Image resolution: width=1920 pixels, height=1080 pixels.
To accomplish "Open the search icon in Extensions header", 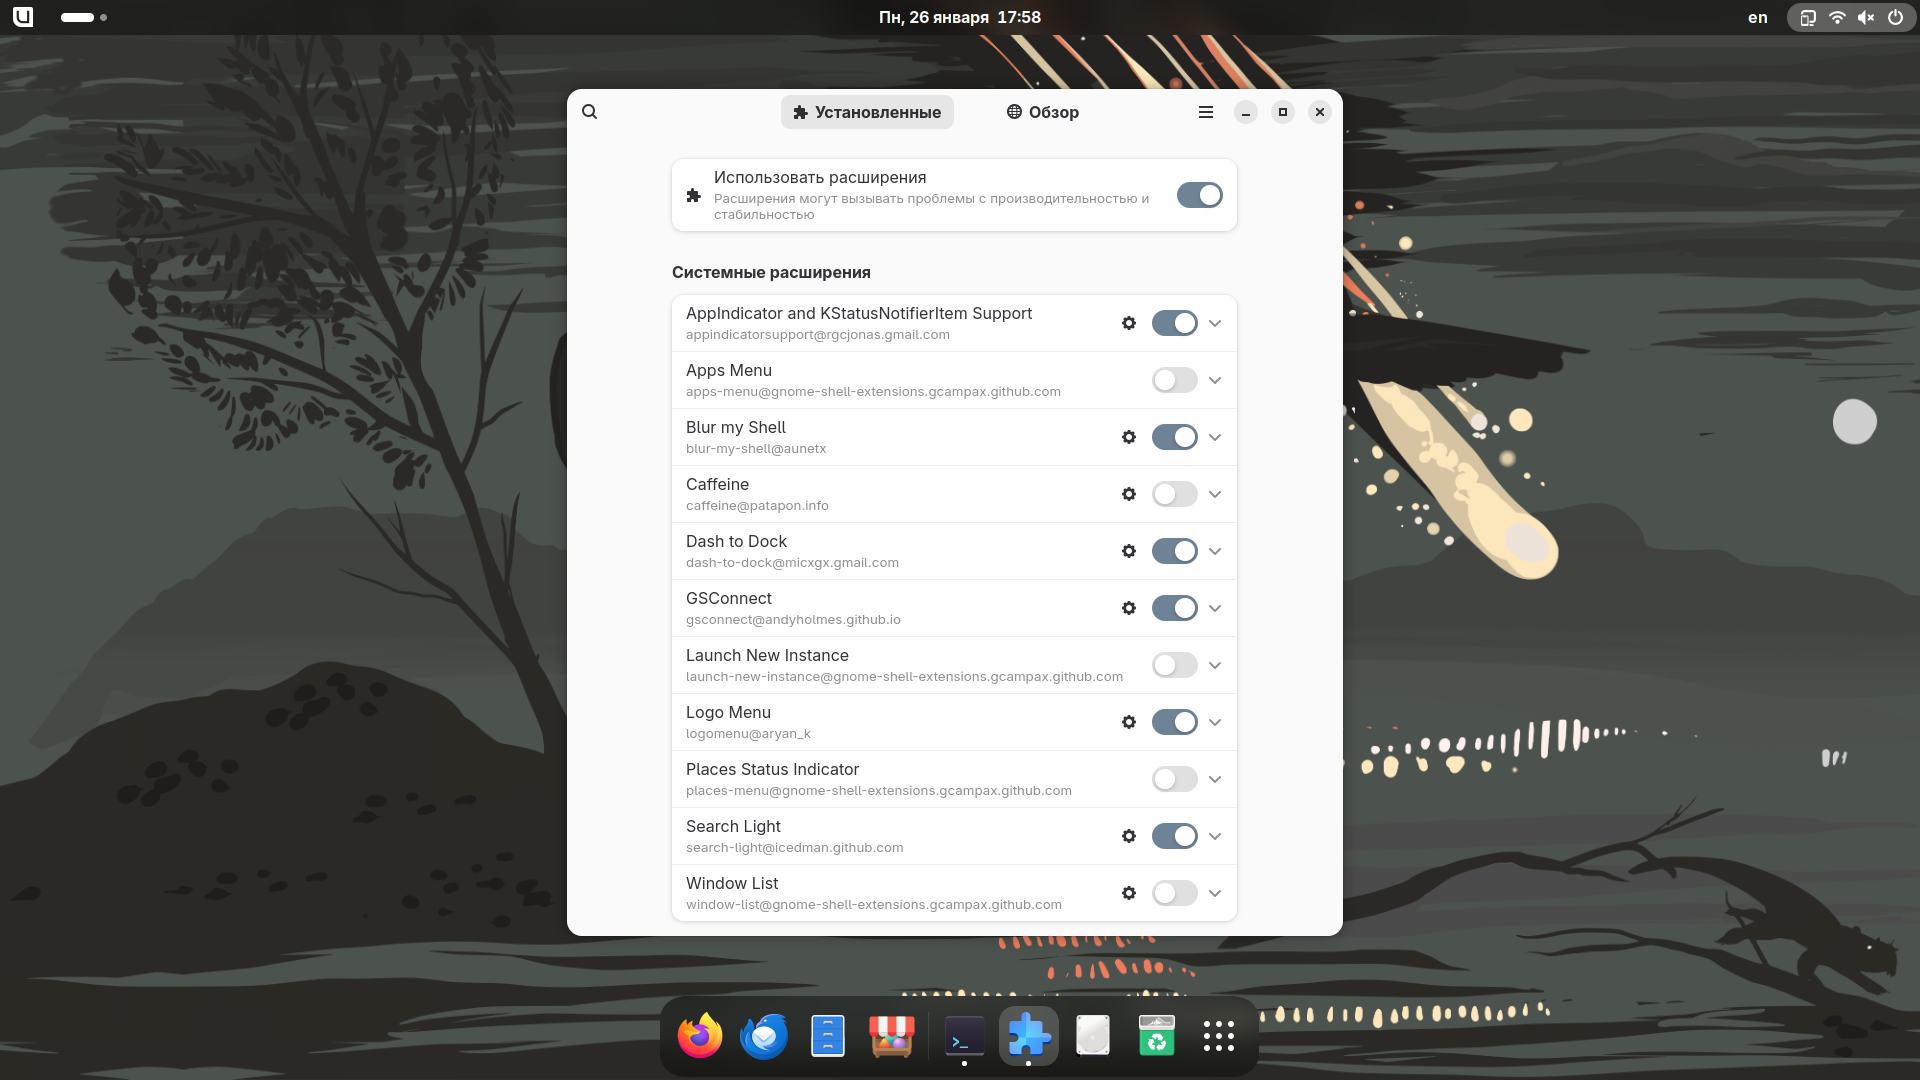I will coord(590,112).
